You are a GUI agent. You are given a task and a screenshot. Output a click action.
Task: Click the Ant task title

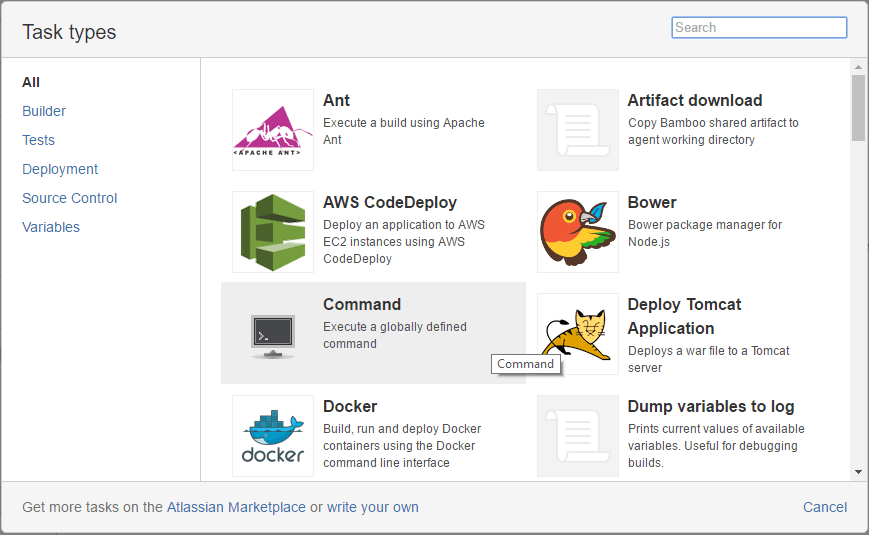click(336, 100)
